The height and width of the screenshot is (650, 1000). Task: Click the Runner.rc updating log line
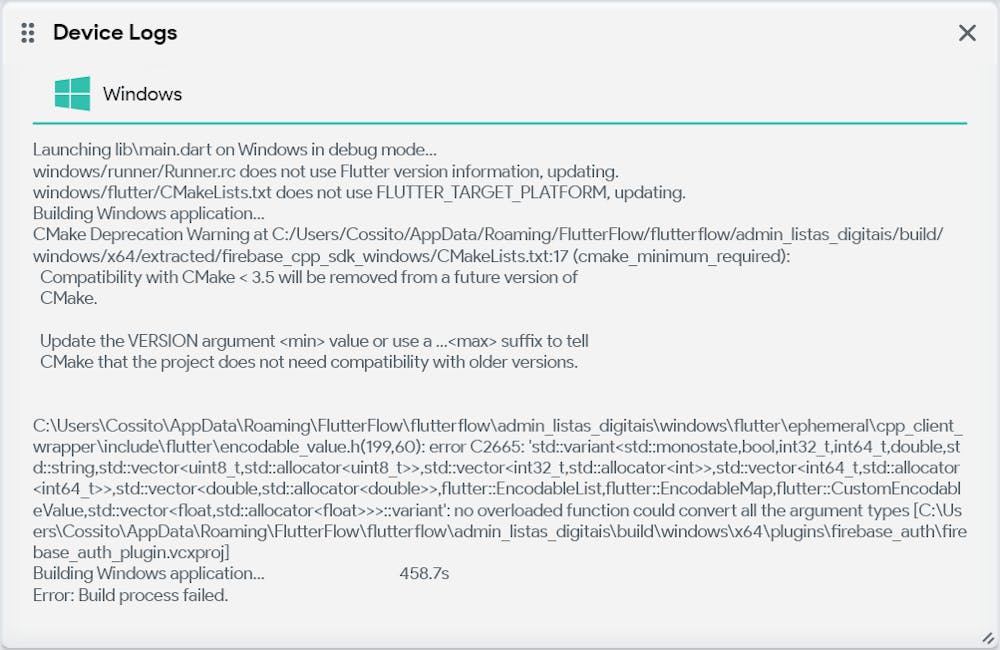click(326, 171)
